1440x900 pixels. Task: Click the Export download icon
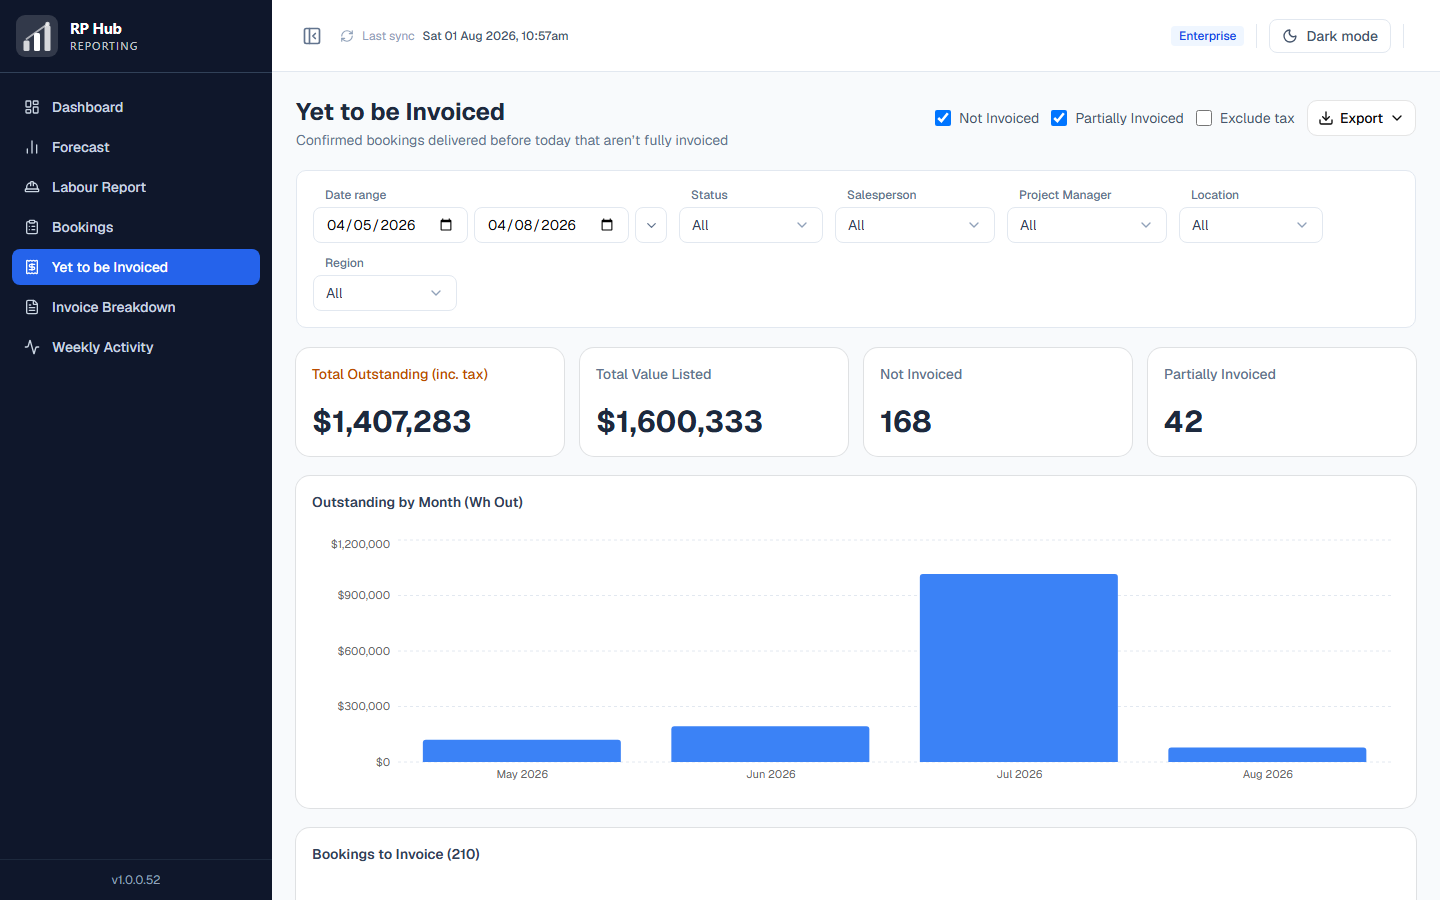pyautogui.click(x=1326, y=118)
